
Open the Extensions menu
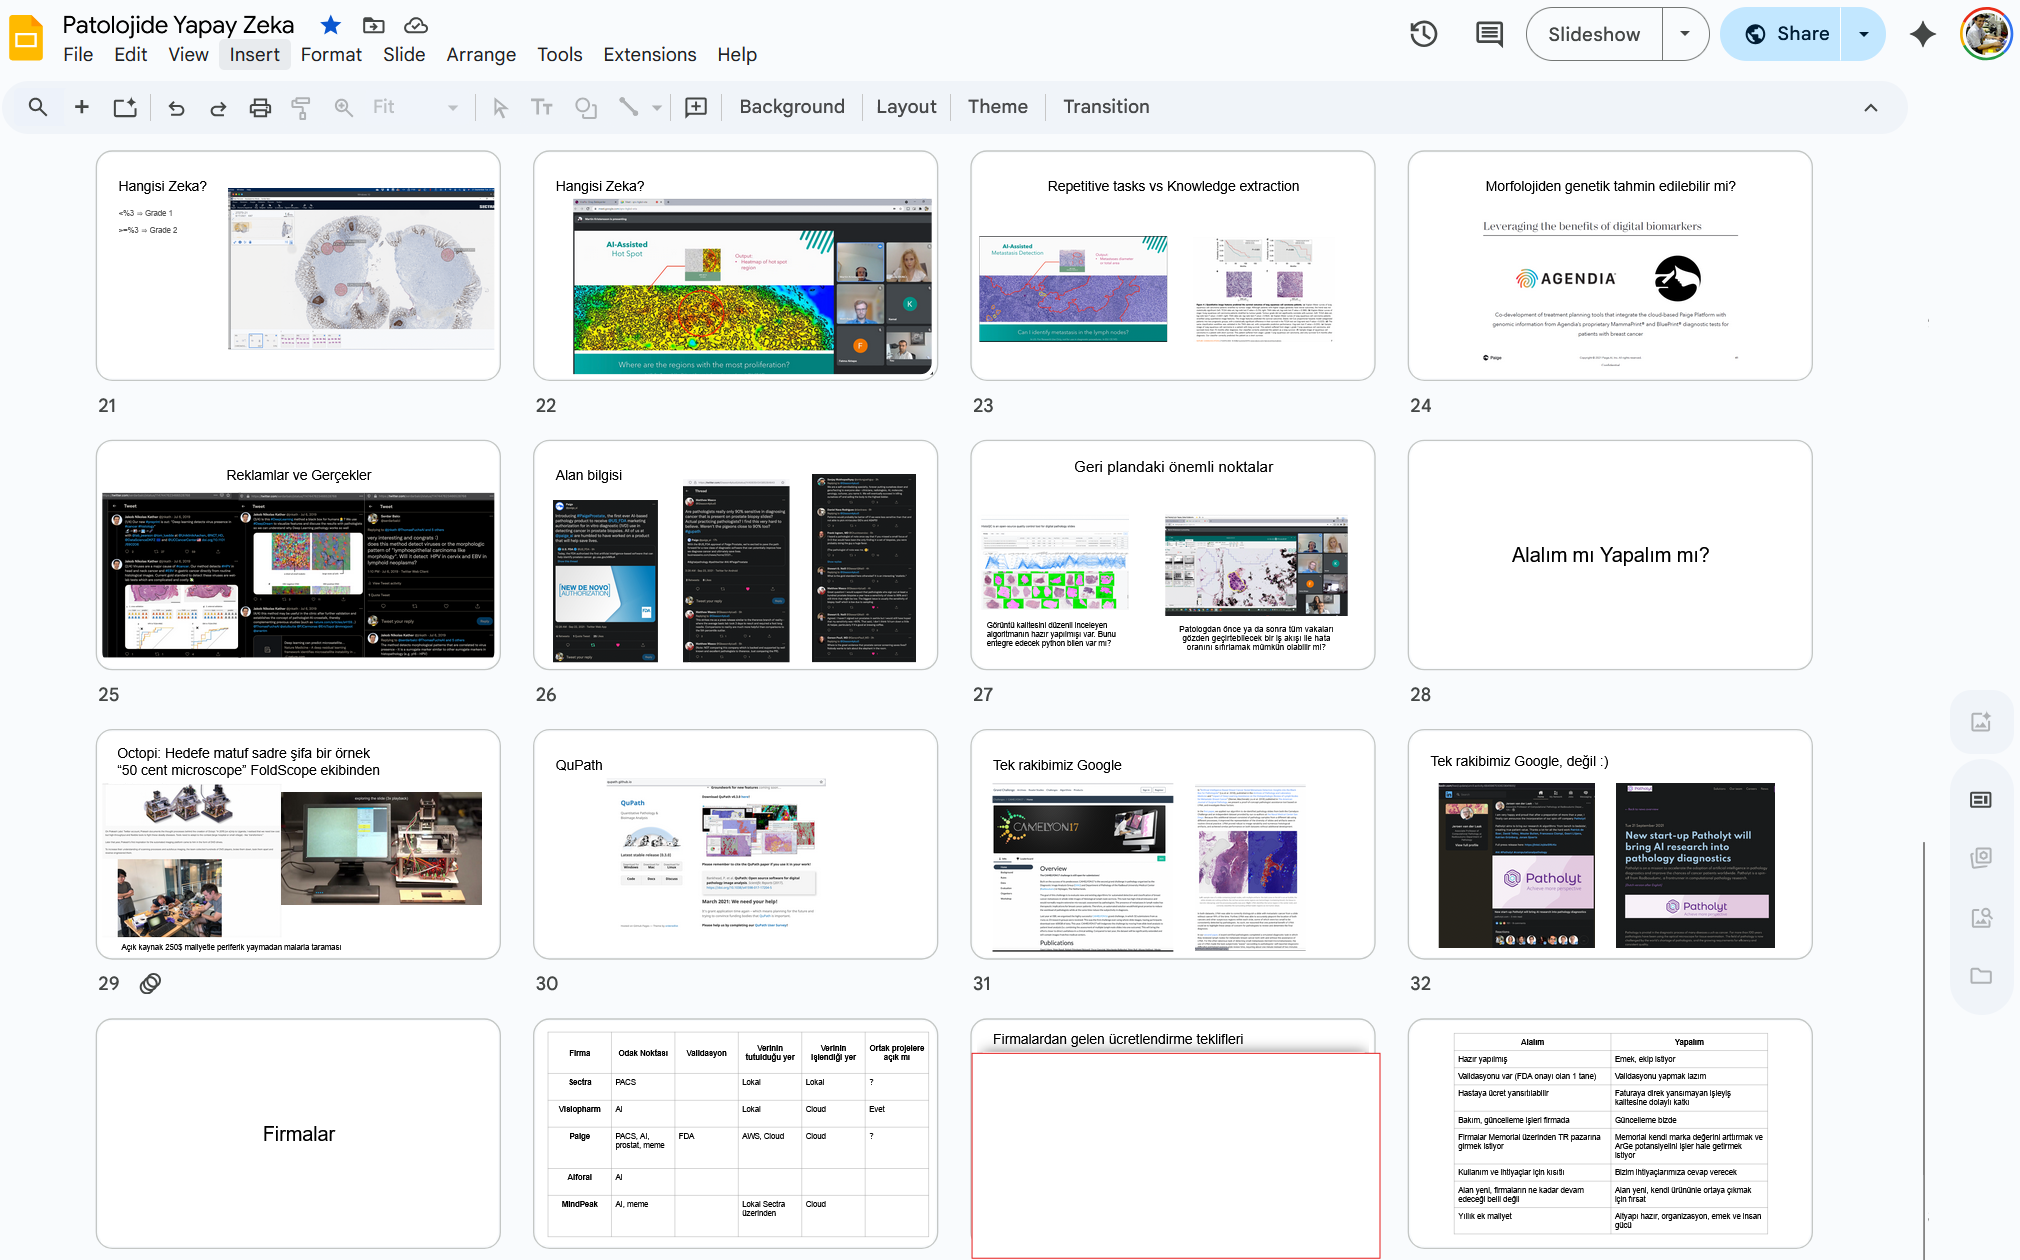pyautogui.click(x=649, y=55)
